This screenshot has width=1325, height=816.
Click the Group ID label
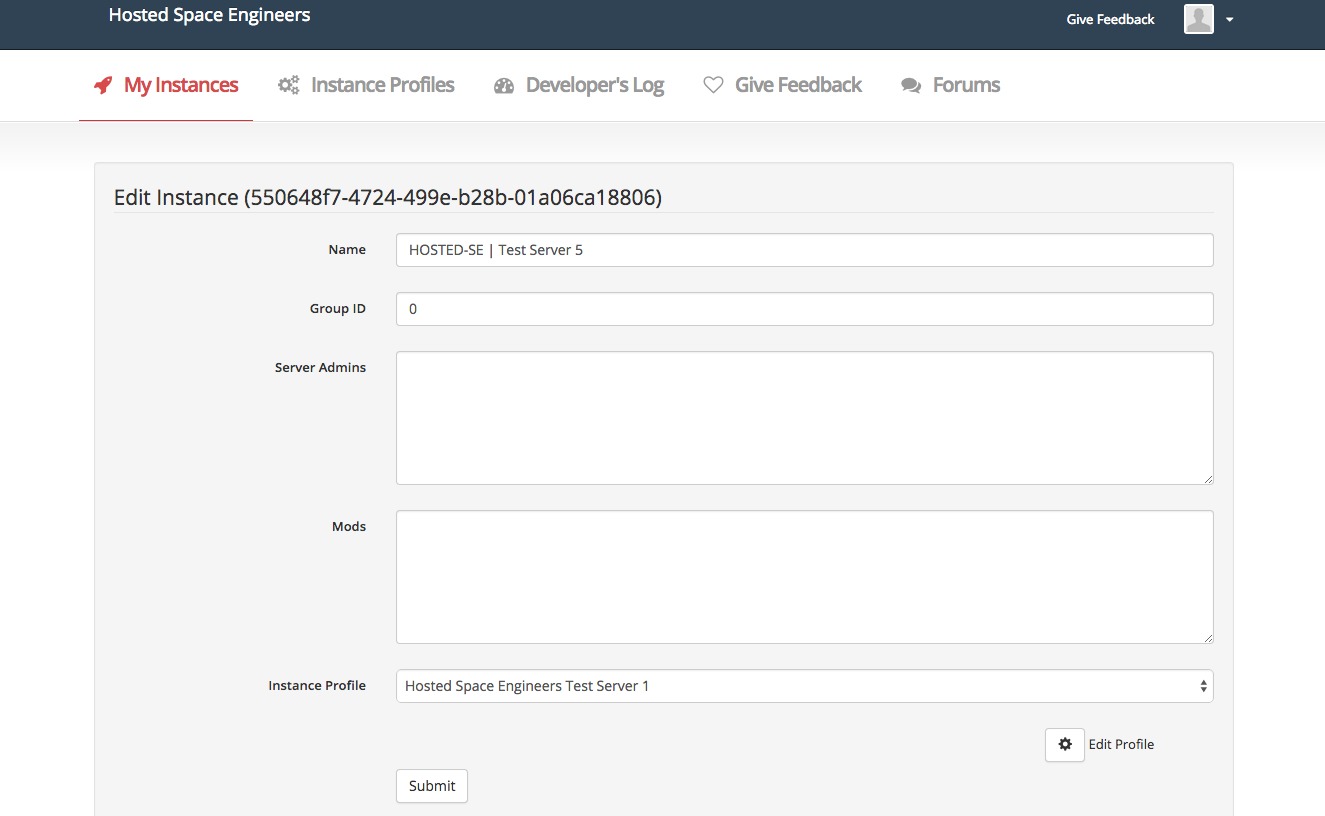338,309
